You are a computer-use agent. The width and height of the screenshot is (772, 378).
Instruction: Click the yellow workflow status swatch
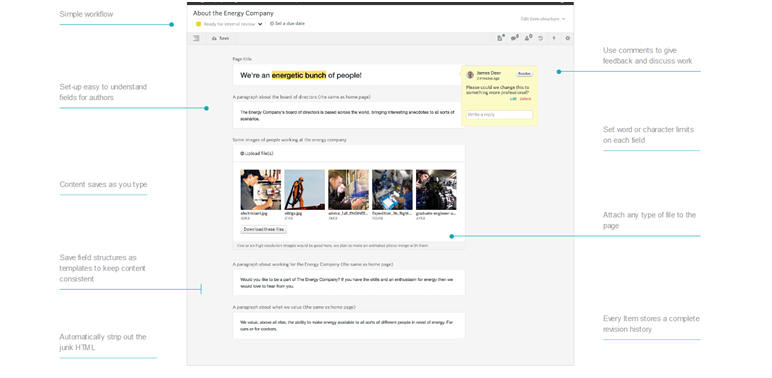[x=198, y=24]
